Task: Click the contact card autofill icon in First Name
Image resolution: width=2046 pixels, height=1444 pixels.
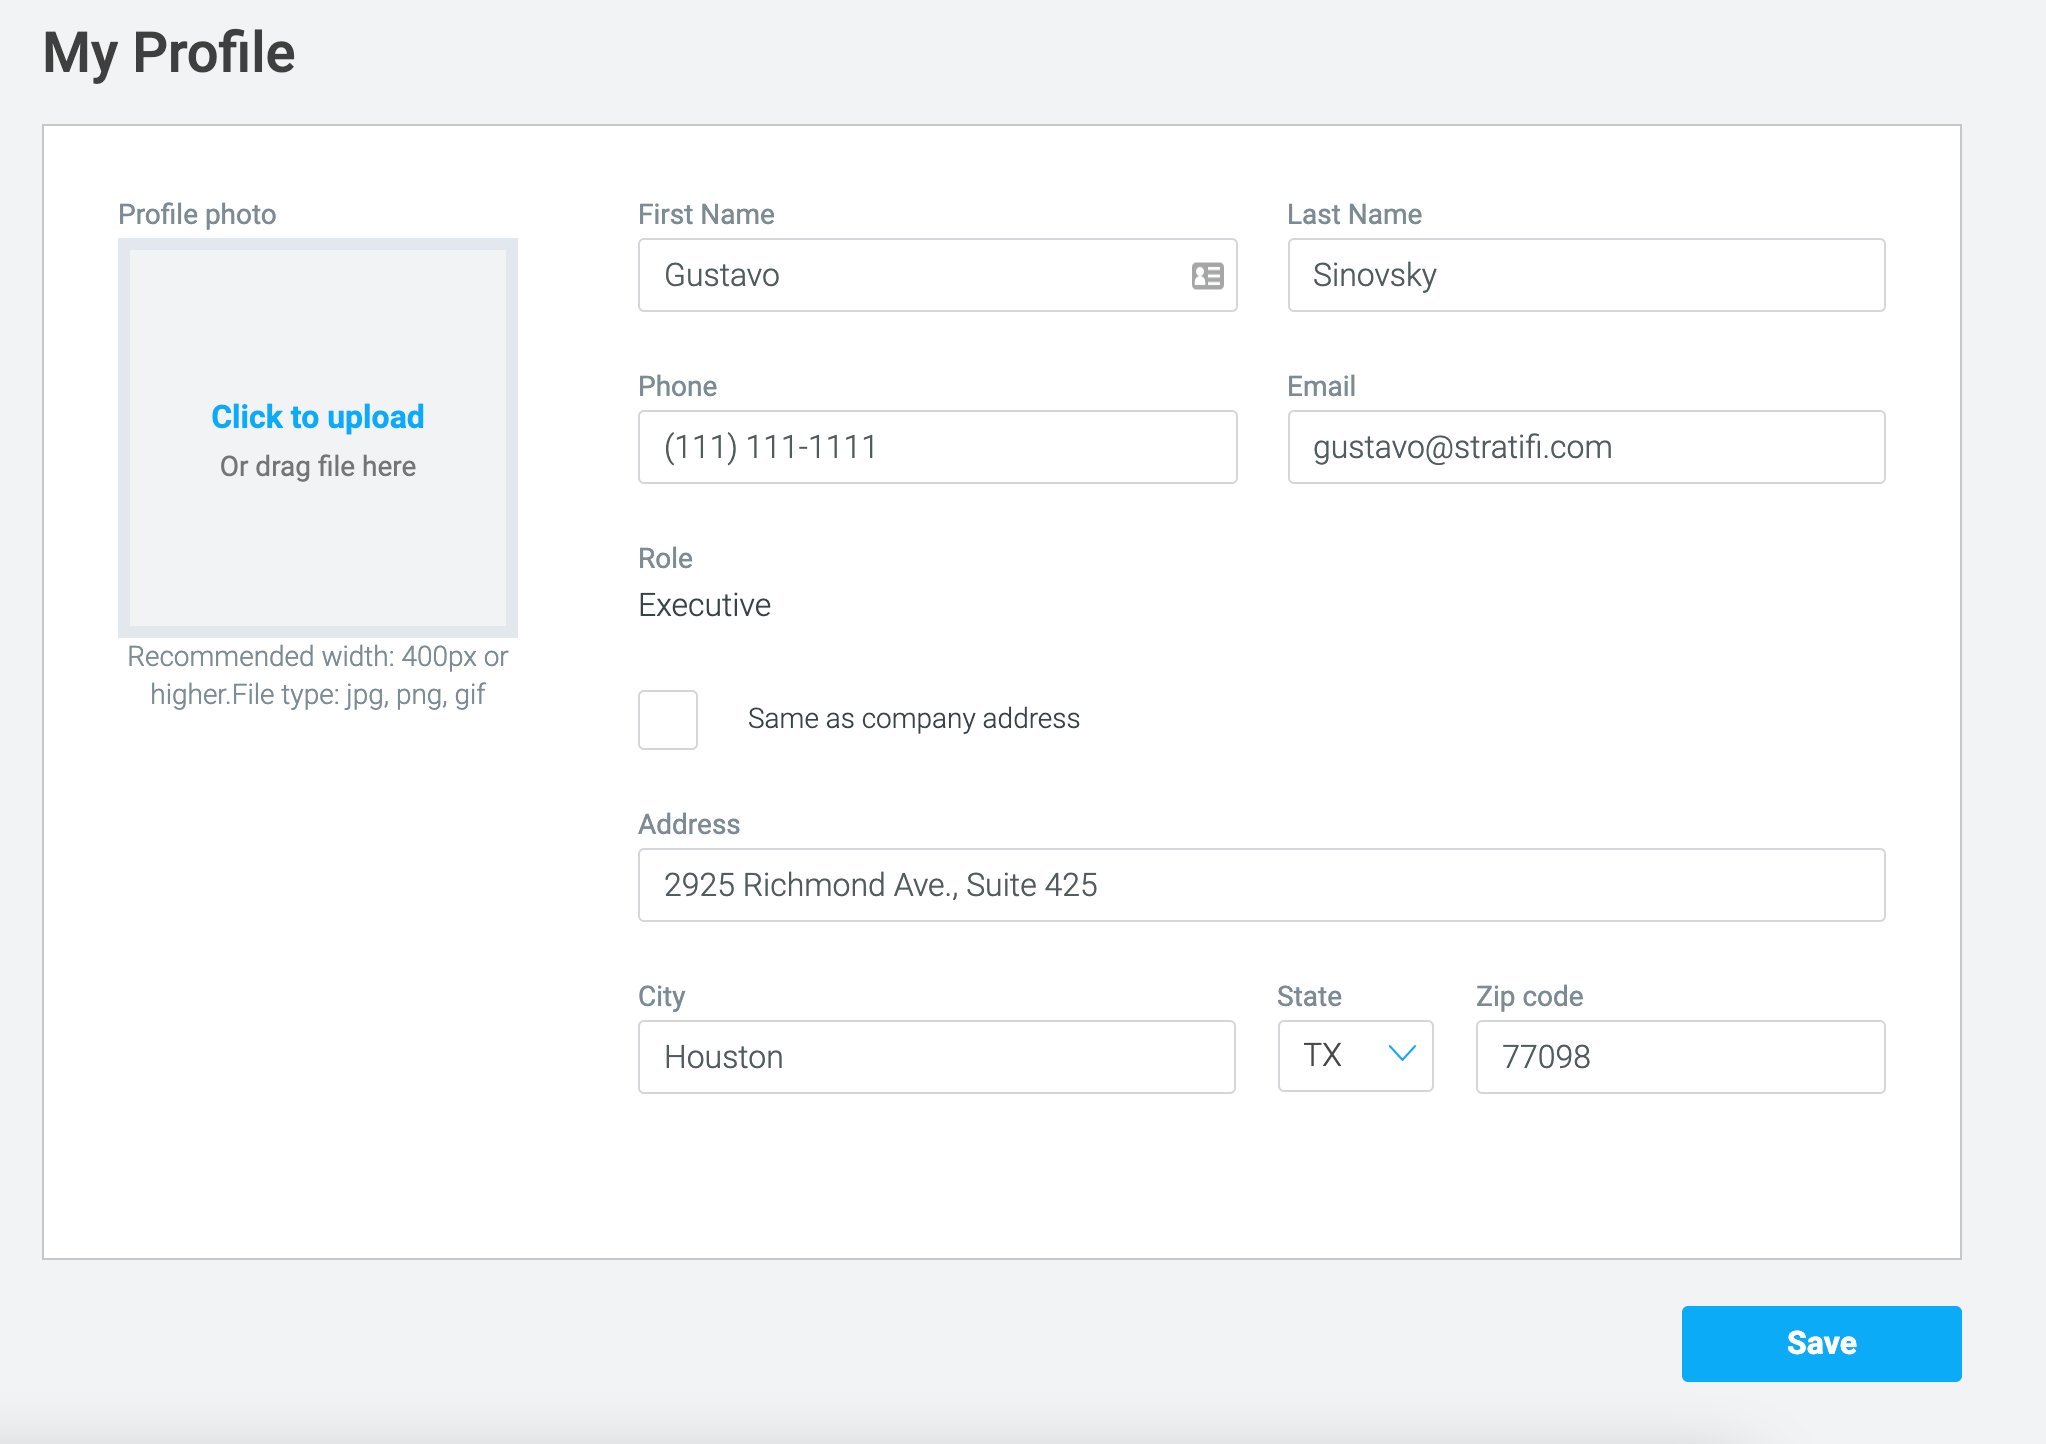Action: click(x=1207, y=276)
